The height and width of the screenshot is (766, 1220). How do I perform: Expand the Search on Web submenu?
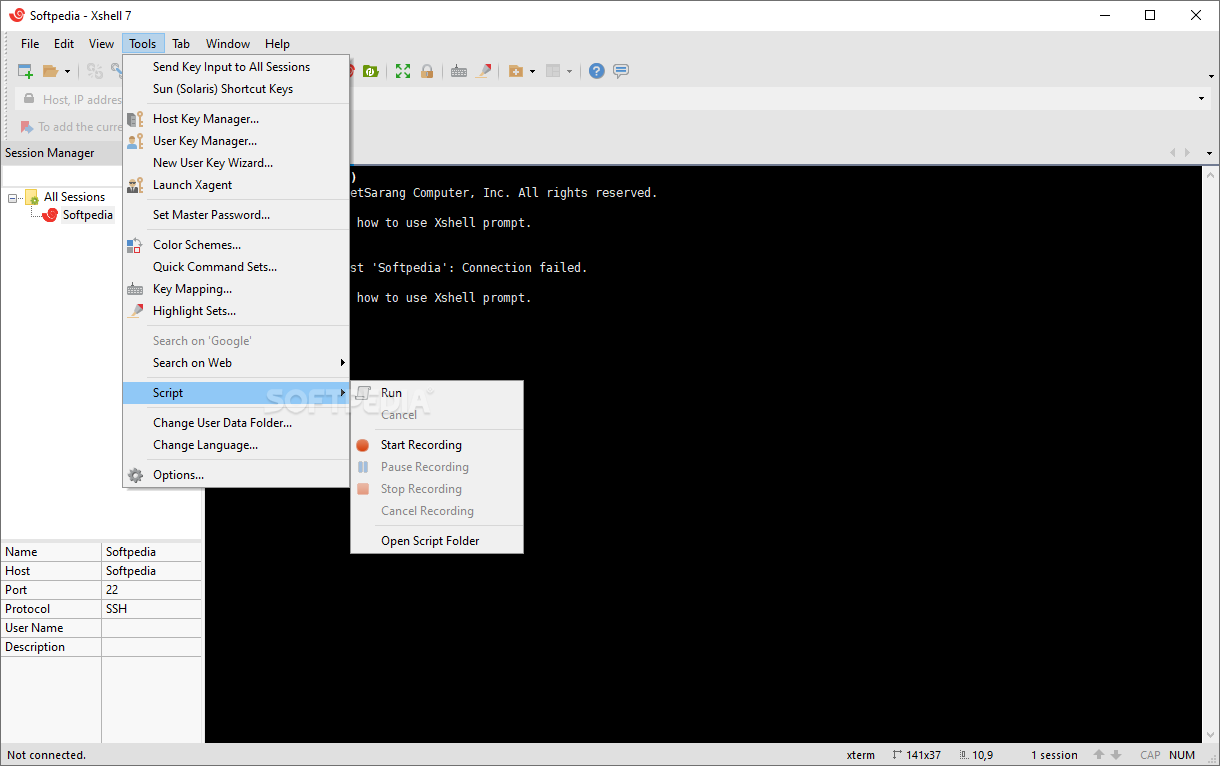tap(236, 363)
